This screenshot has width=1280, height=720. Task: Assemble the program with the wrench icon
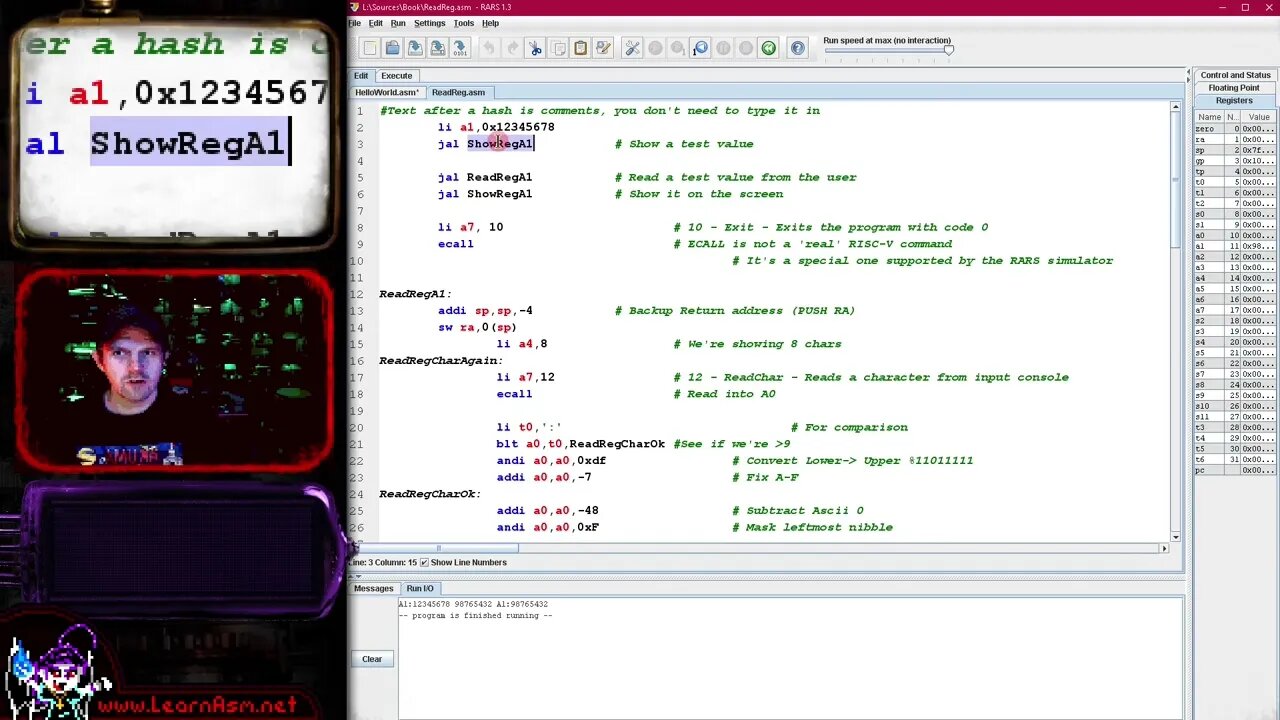coord(632,48)
